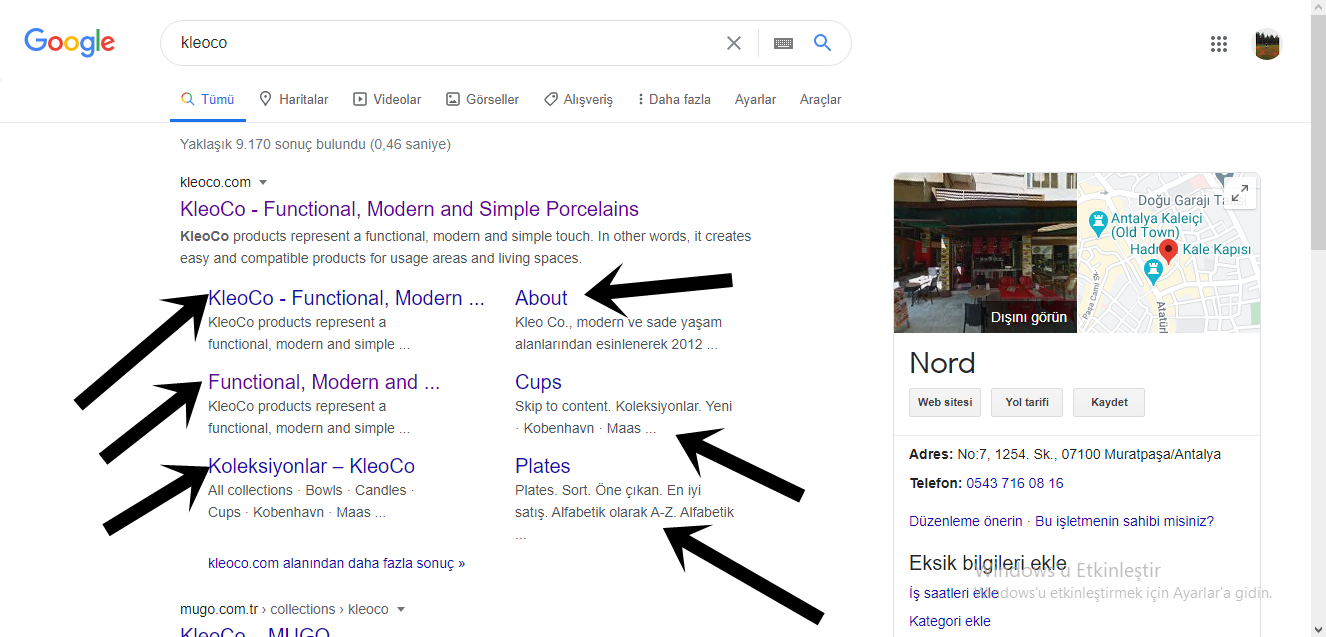The width and height of the screenshot is (1326, 637).
Task: Open the Videolar tab
Action: click(387, 99)
